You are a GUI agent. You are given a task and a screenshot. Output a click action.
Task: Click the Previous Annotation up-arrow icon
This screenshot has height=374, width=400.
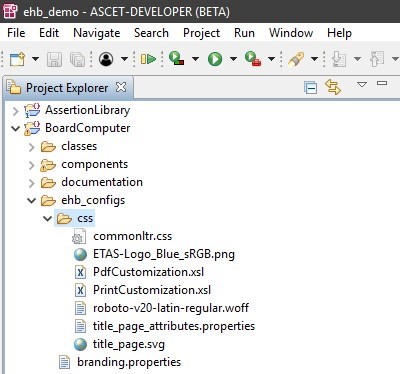377,59
